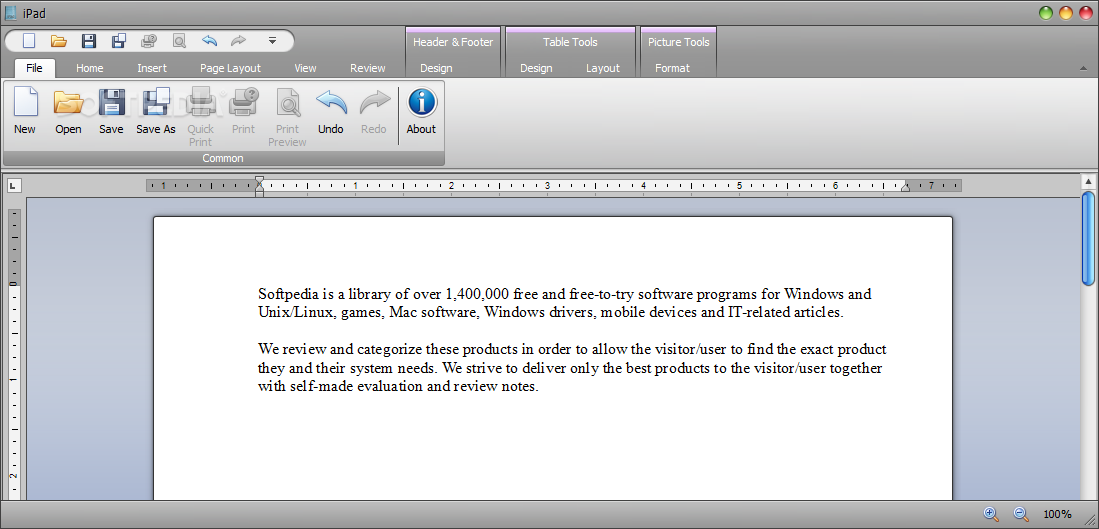Click the Quick Print icon in quick access toolbar
Viewport: 1099px width, 529px height.
click(149, 41)
